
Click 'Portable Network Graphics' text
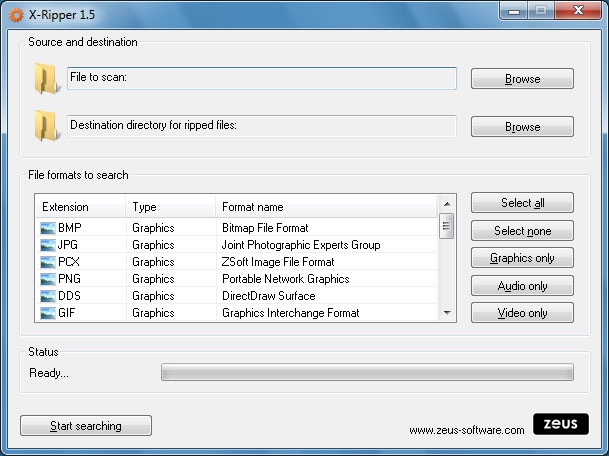pyautogui.click(x=285, y=279)
